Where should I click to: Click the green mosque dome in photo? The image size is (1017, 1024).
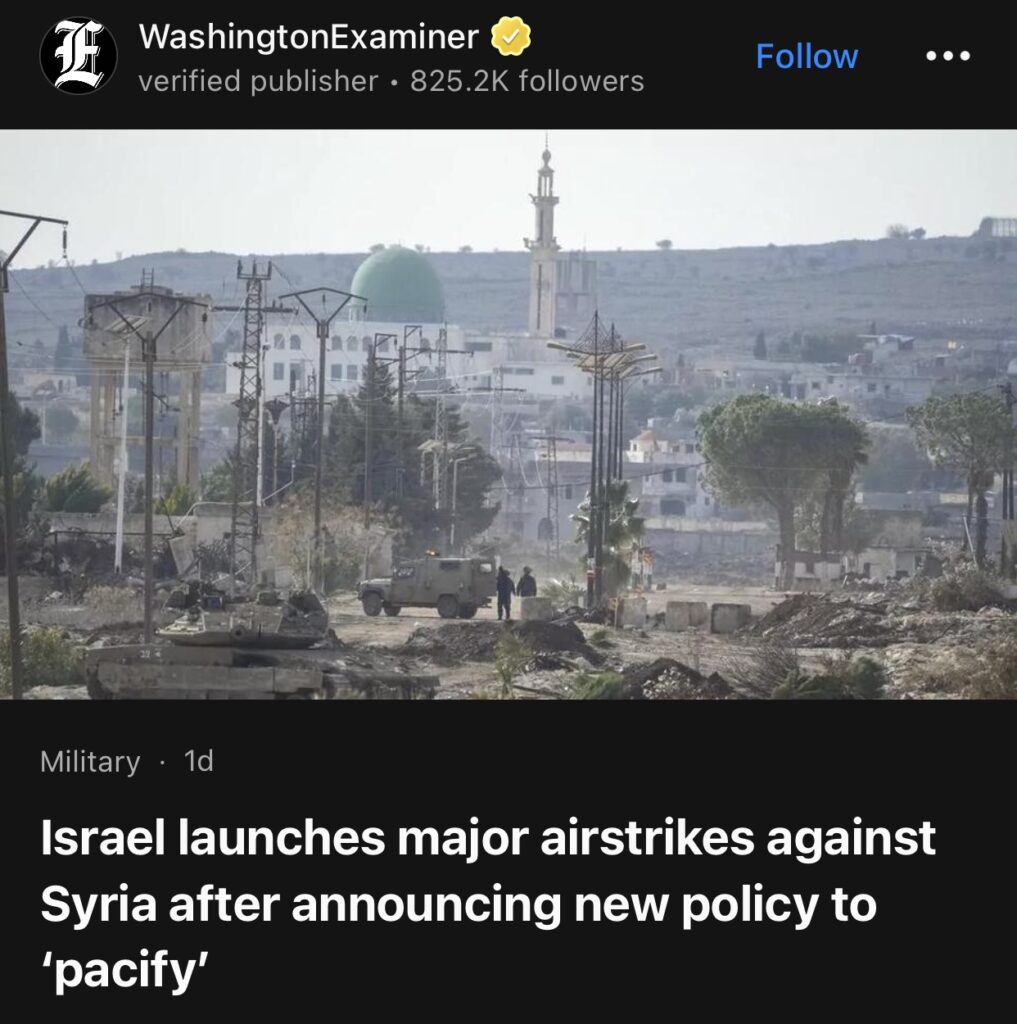coord(397,284)
